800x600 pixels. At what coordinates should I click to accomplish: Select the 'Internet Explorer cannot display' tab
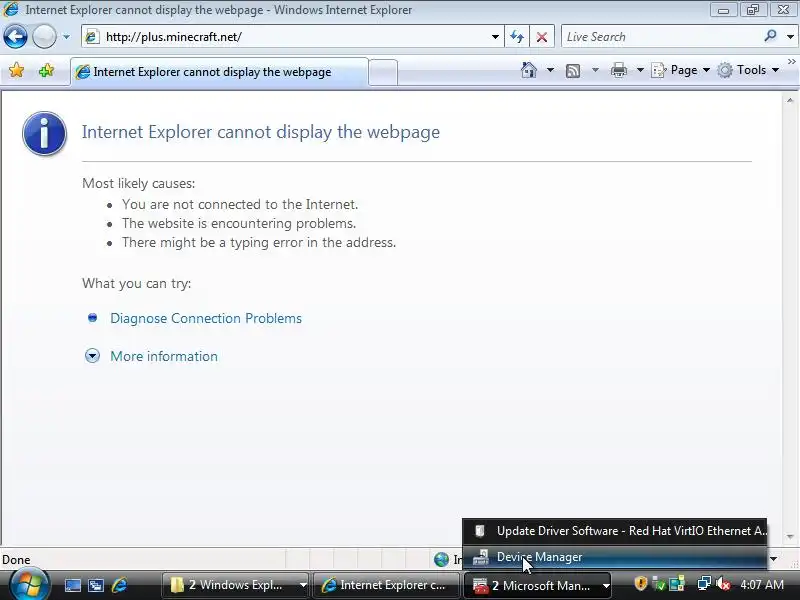pyautogui.click(x=219, y=72)
